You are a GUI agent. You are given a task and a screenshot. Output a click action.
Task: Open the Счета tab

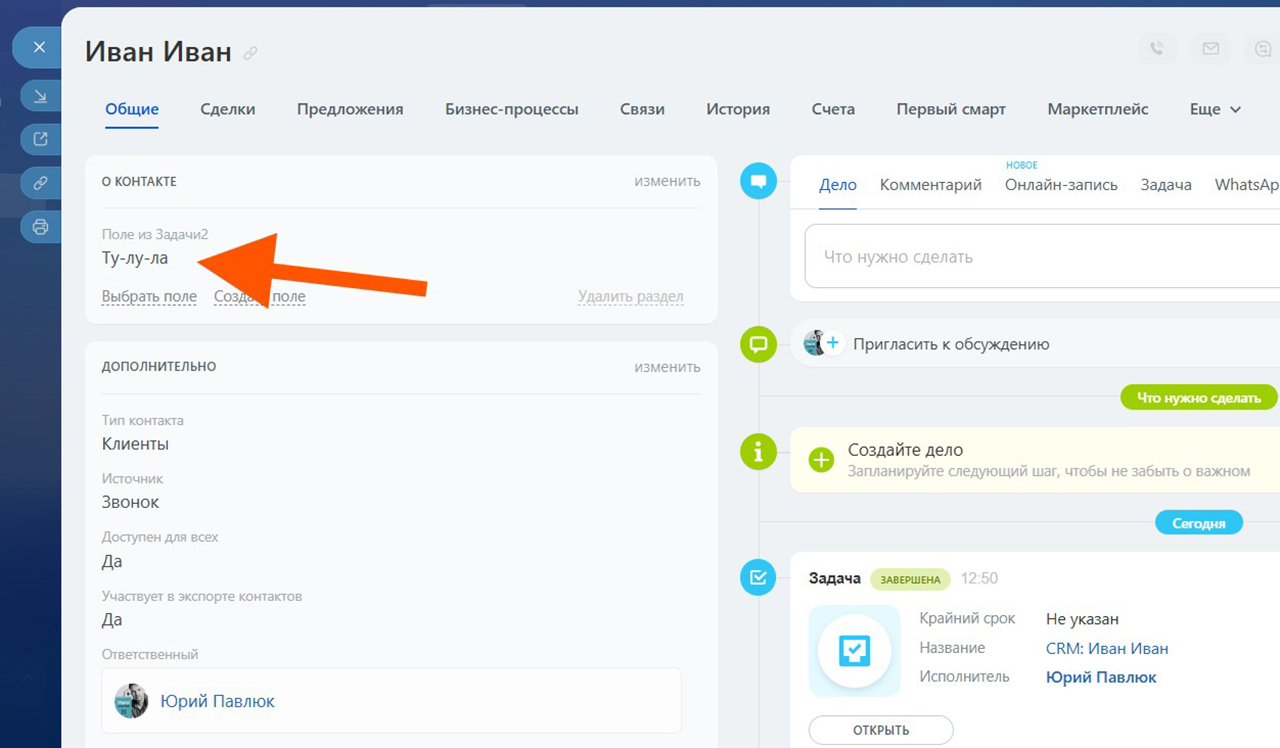(833, 109)
